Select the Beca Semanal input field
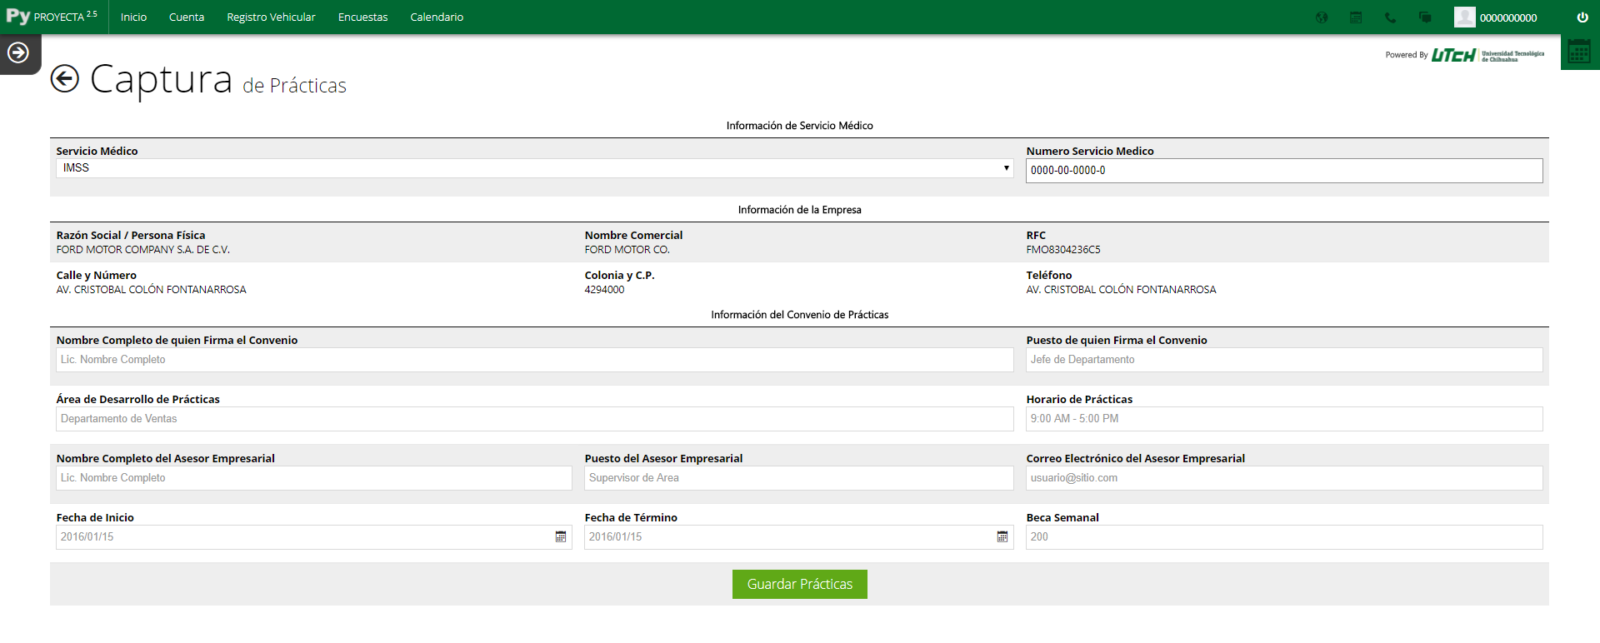Viewport: 1600px width, 643px height. click(x=1283, y=537)
